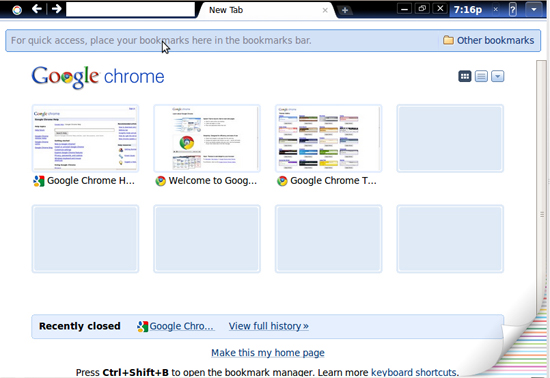
Task: Open help via the question mark icon
Action: coord(512,9)
